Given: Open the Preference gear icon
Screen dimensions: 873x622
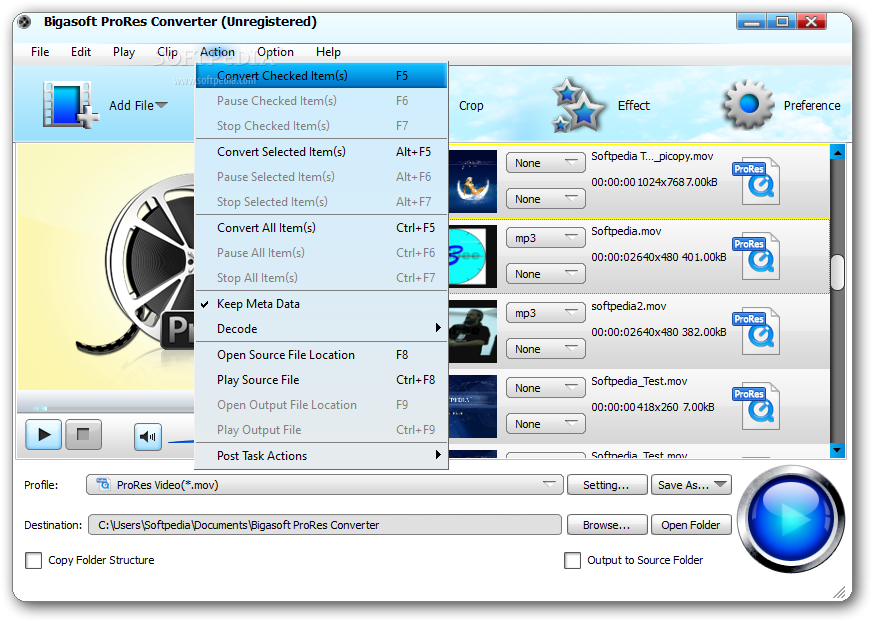Looking at the screenshot, I should pyautogui.click(x=749, y=105).
